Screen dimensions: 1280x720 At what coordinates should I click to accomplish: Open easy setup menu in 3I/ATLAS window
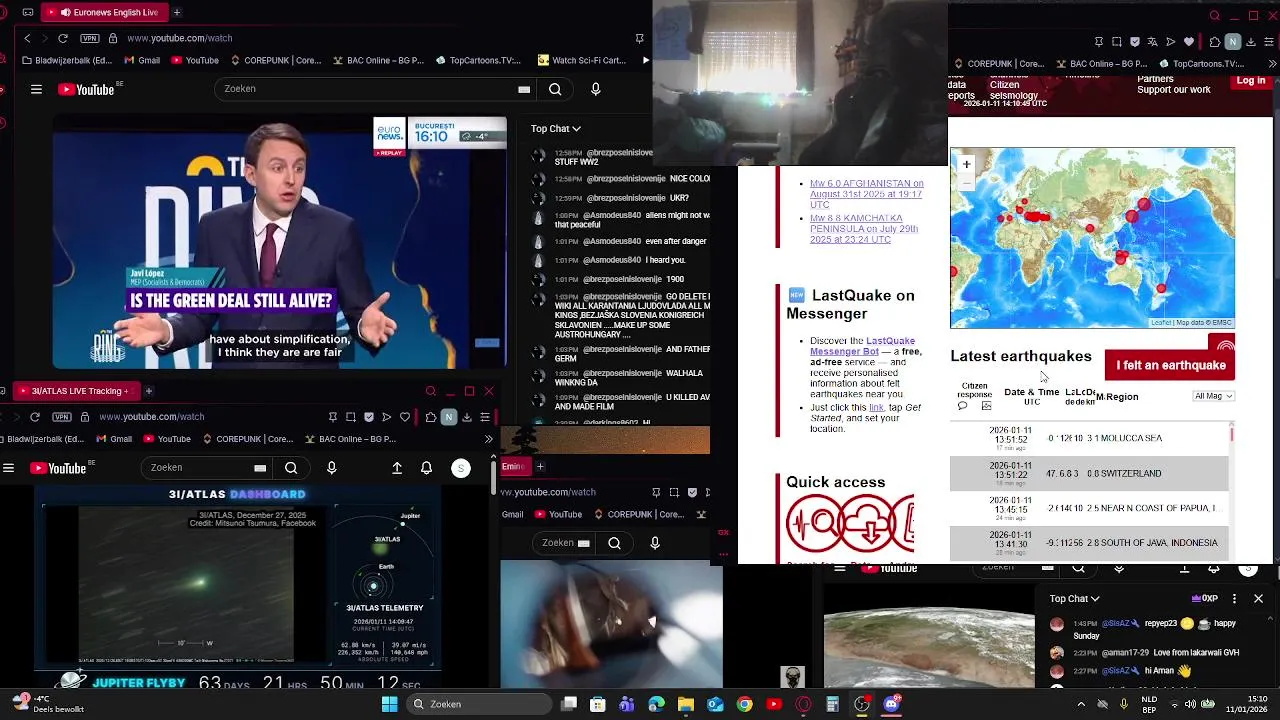click(485, 417)
